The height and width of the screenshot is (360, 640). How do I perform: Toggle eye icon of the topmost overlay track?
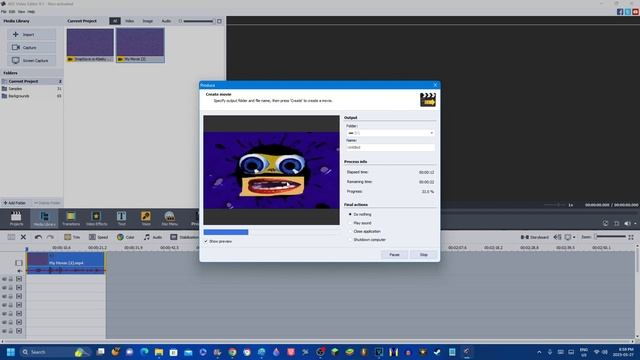tap(4, 279)
